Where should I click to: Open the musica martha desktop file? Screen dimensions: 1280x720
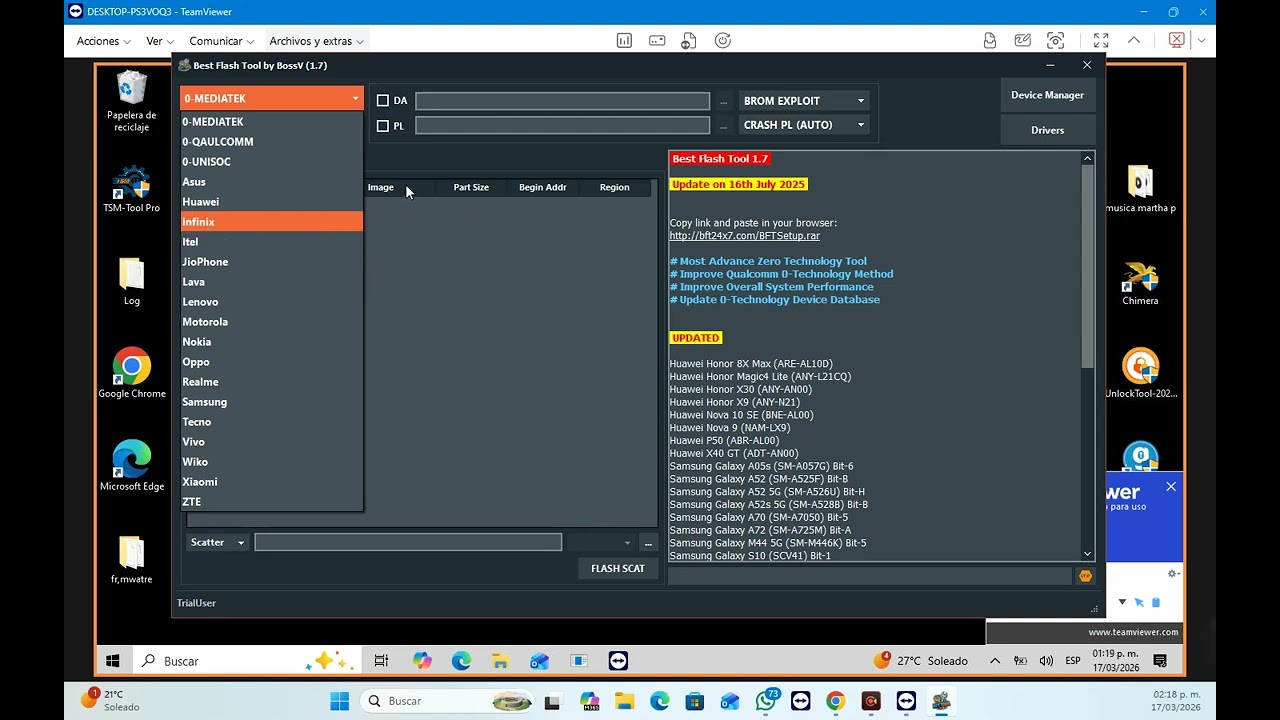pos(1140,190)
